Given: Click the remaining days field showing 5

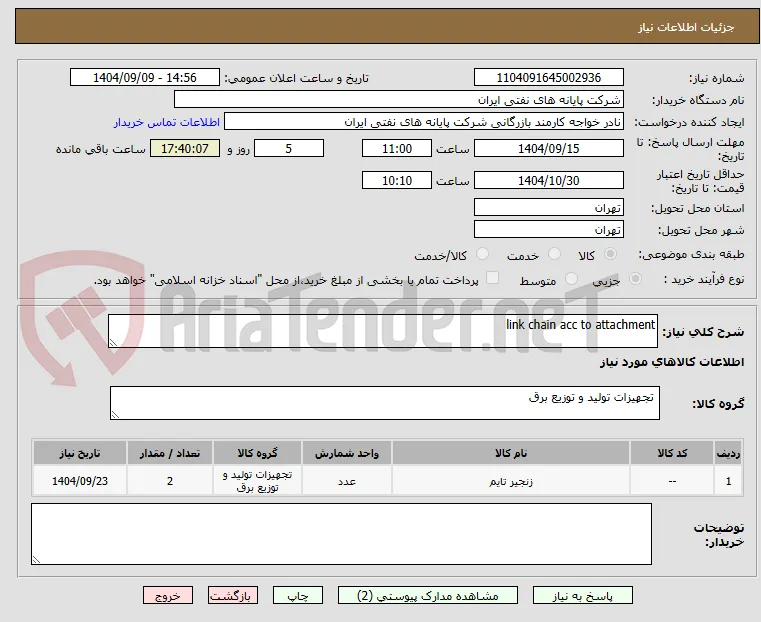Looking at the screenshot, I should tap(289, 148).
